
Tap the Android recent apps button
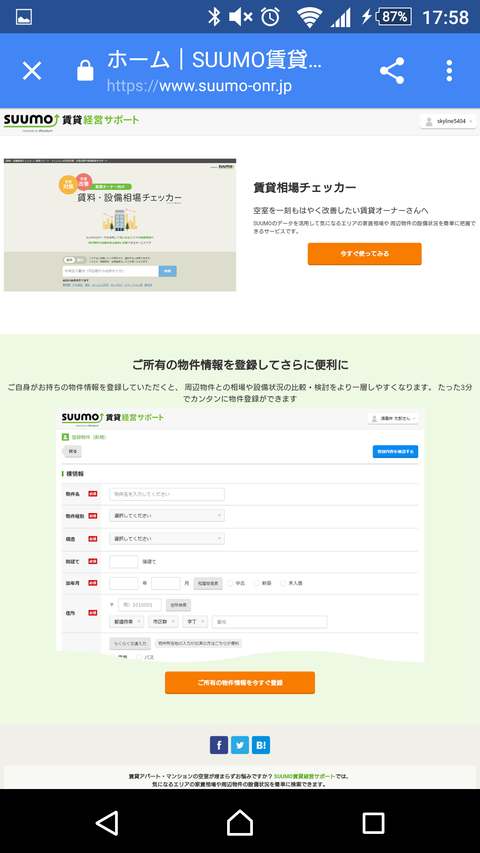[373, 823]
